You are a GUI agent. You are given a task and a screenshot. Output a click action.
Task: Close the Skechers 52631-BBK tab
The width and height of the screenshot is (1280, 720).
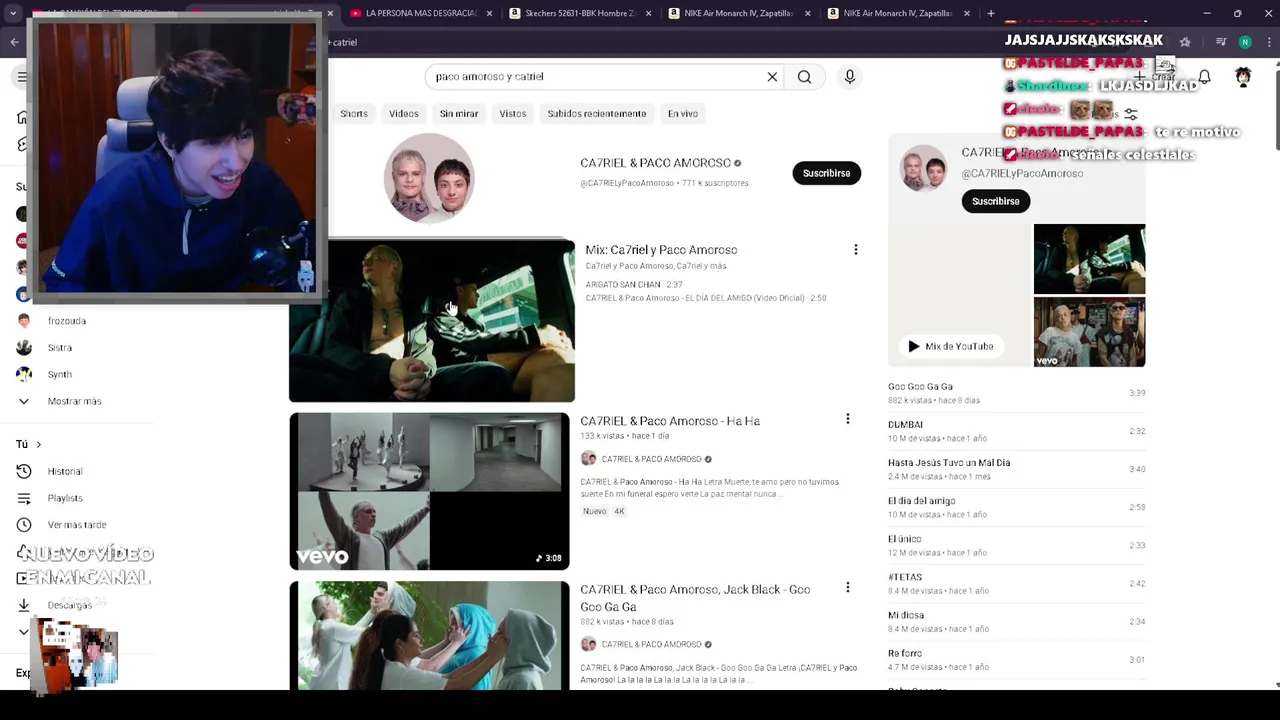648,13
